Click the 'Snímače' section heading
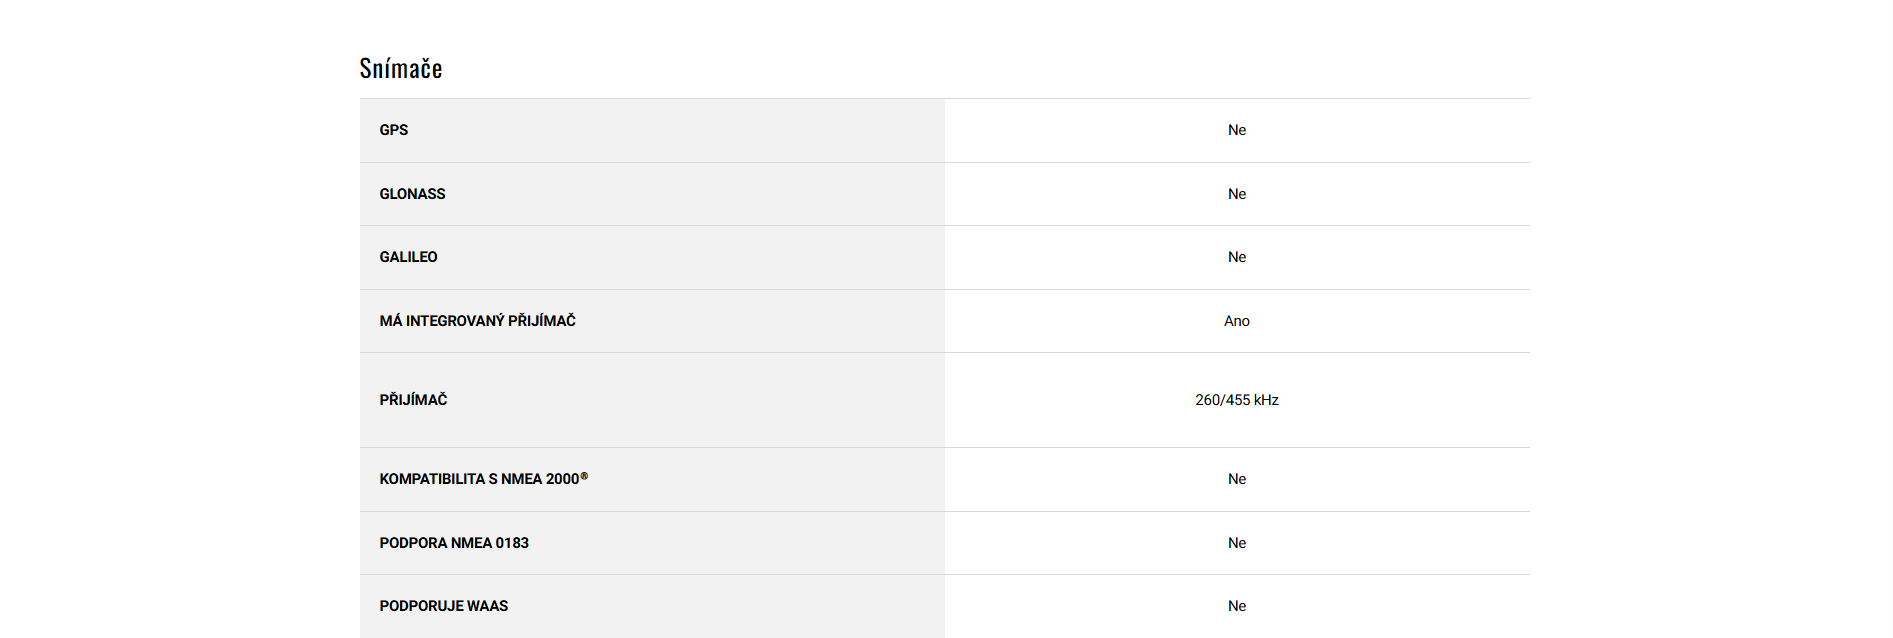 tap(401, 68)
